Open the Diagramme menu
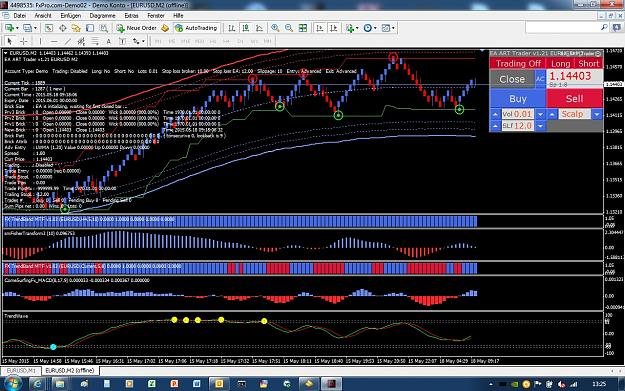 102,16
